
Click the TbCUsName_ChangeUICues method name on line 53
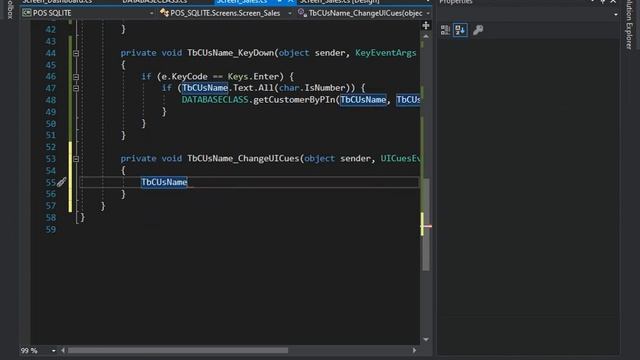tap(243, 158)
